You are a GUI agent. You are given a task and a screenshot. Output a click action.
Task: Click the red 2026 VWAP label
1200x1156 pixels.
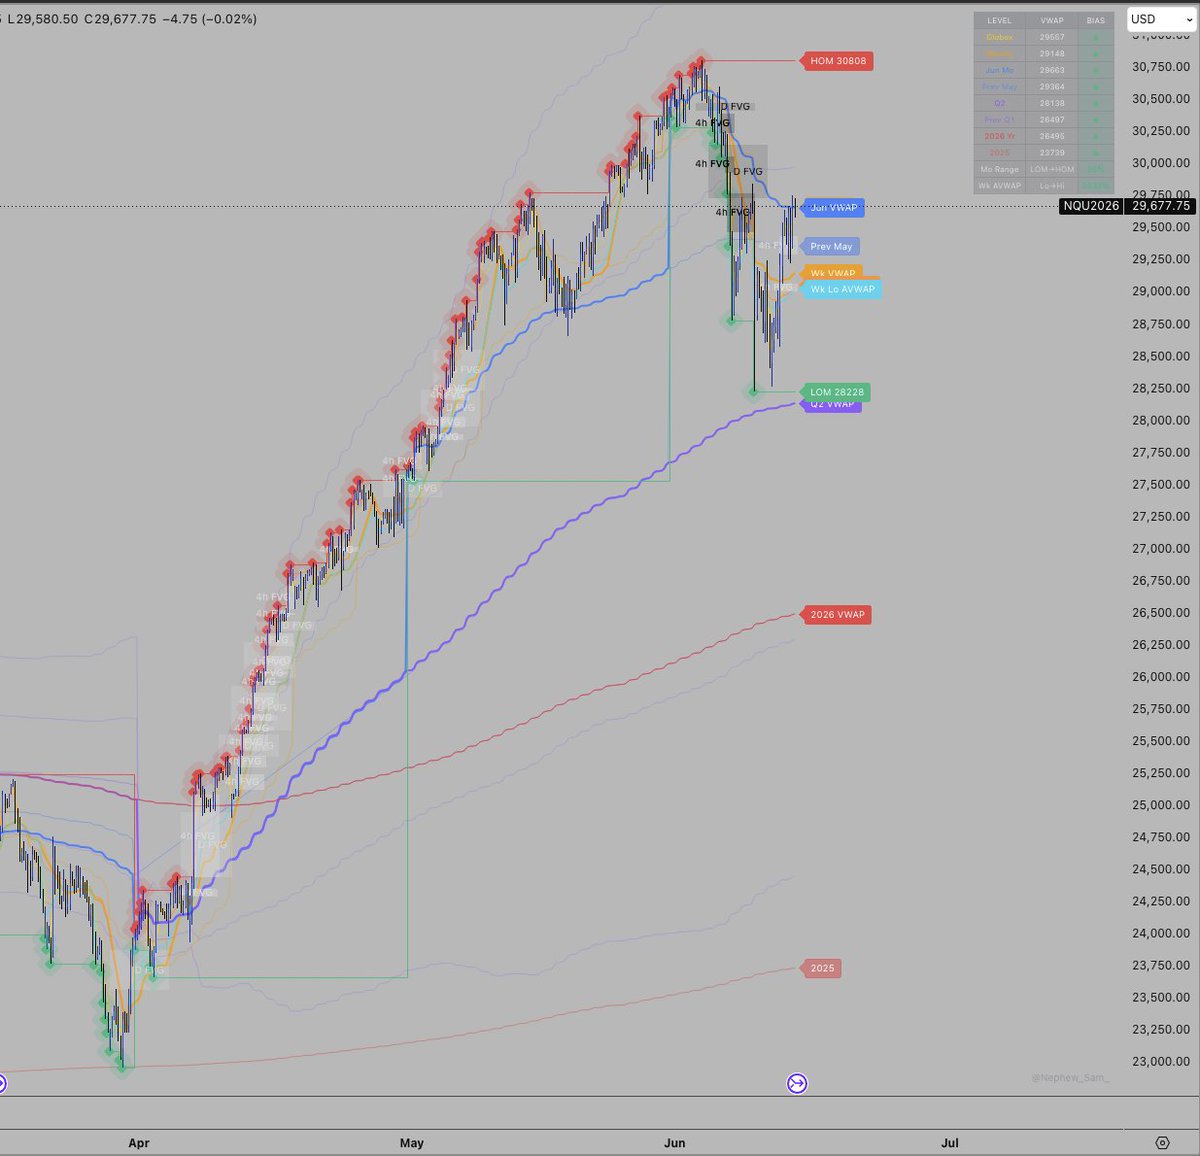(x=836, y=615)
